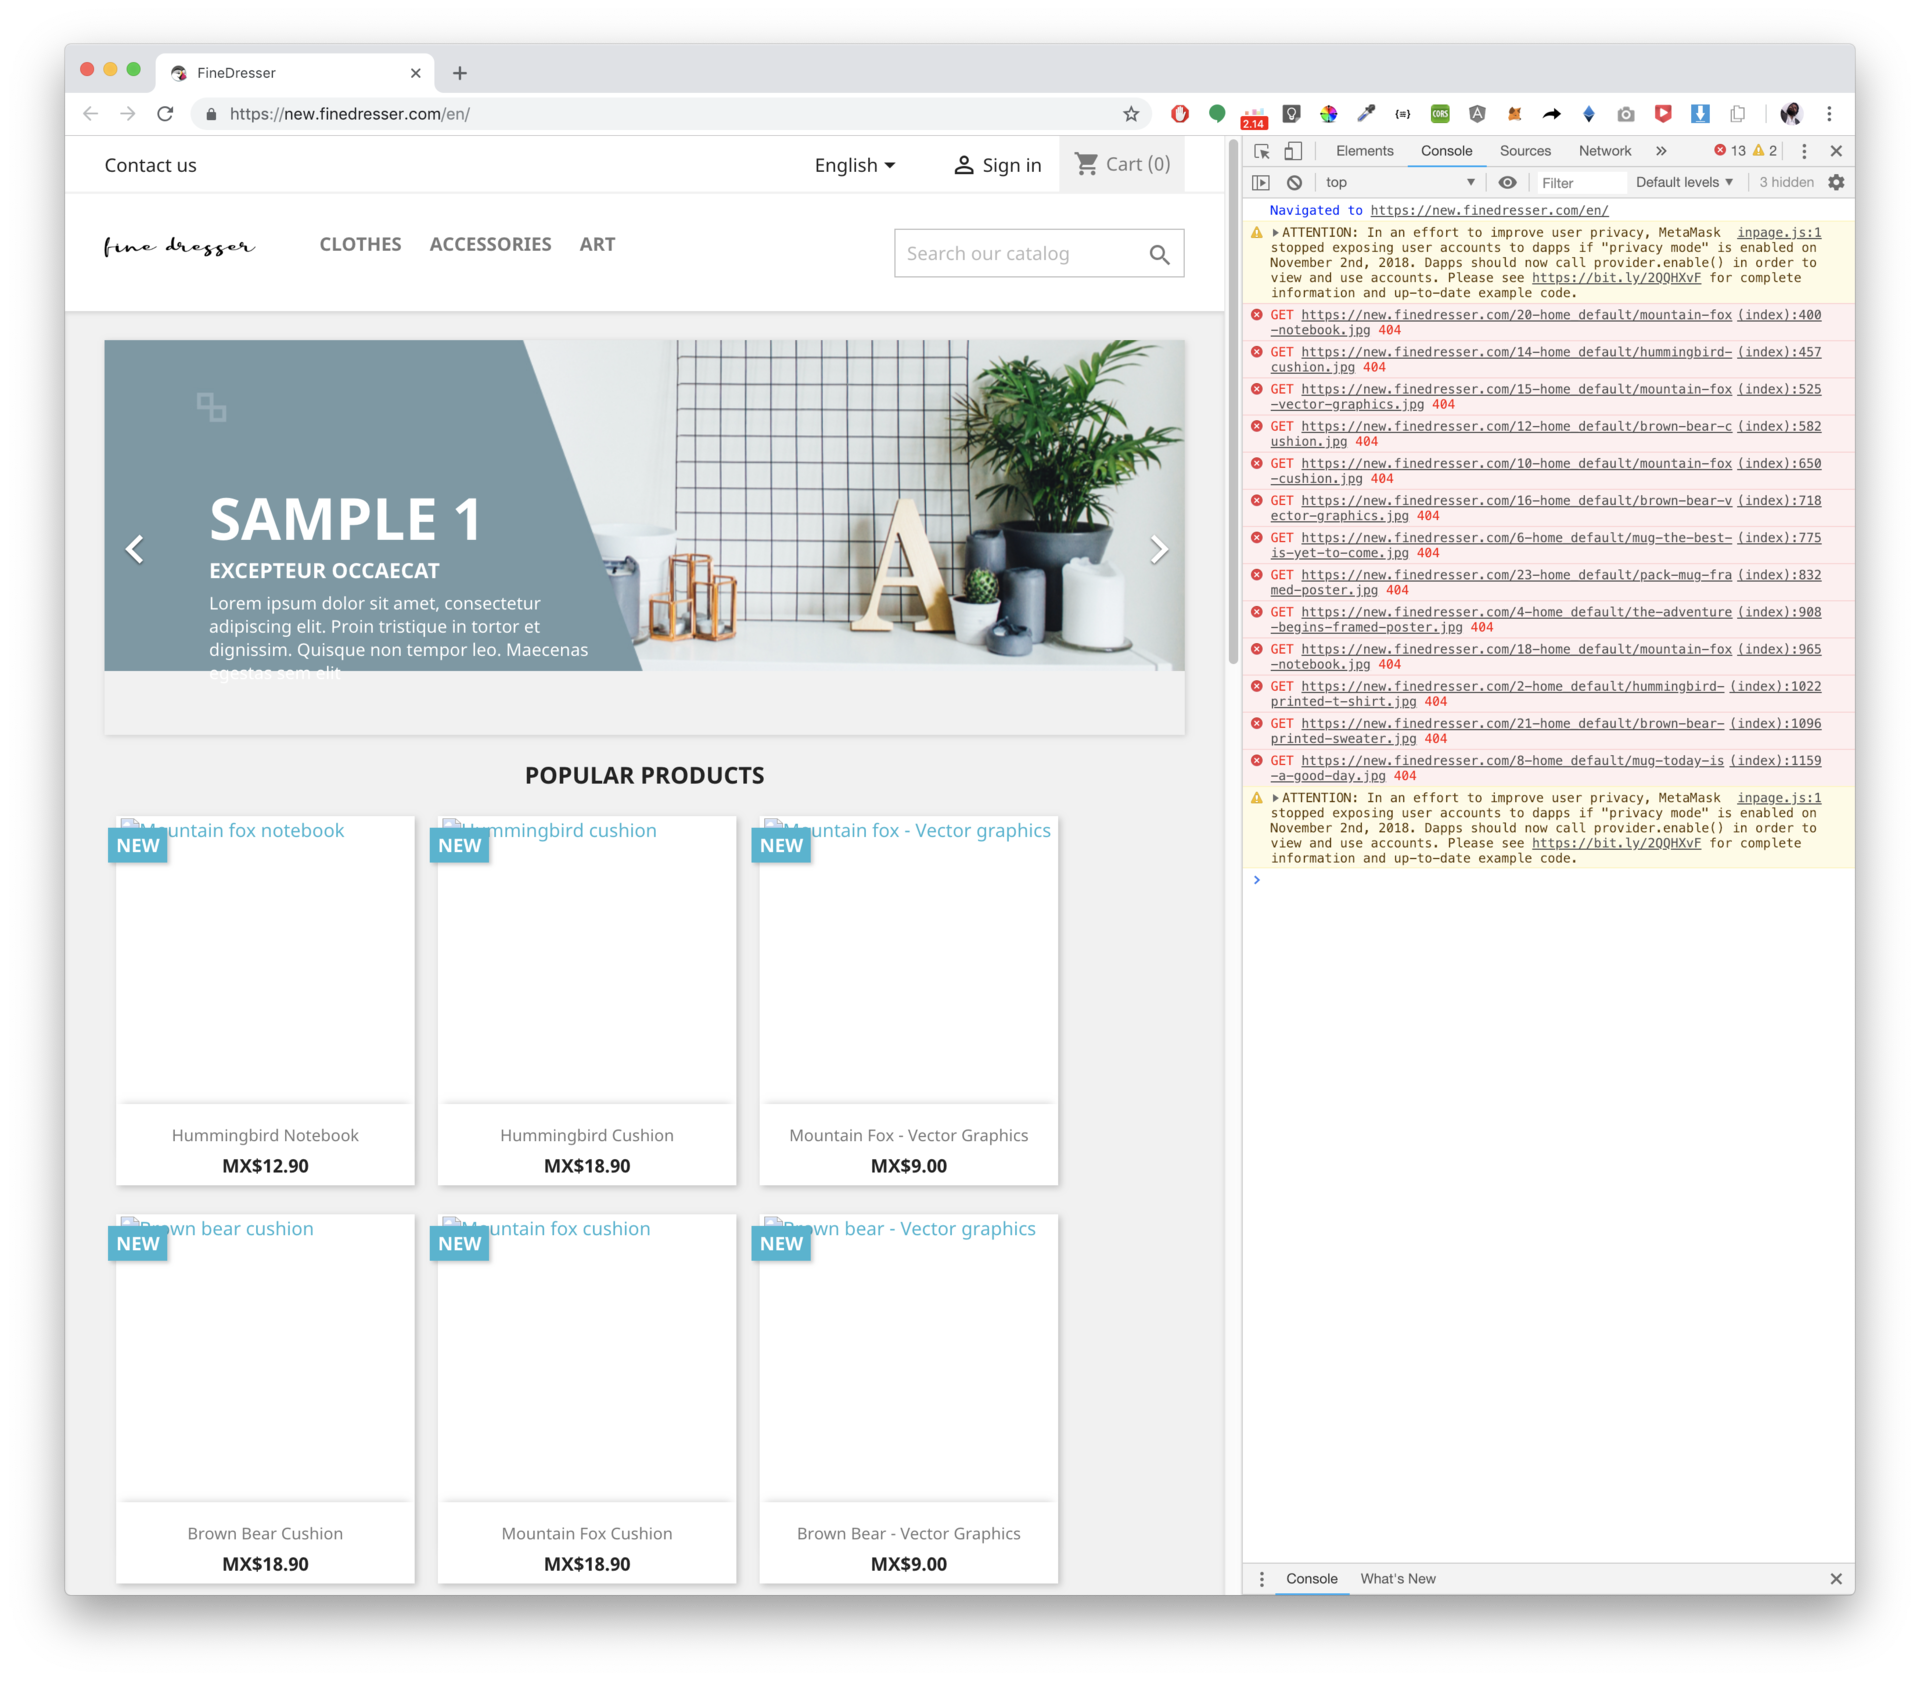Click the Sign in link

pyautogui.click(x=997, y=165)
